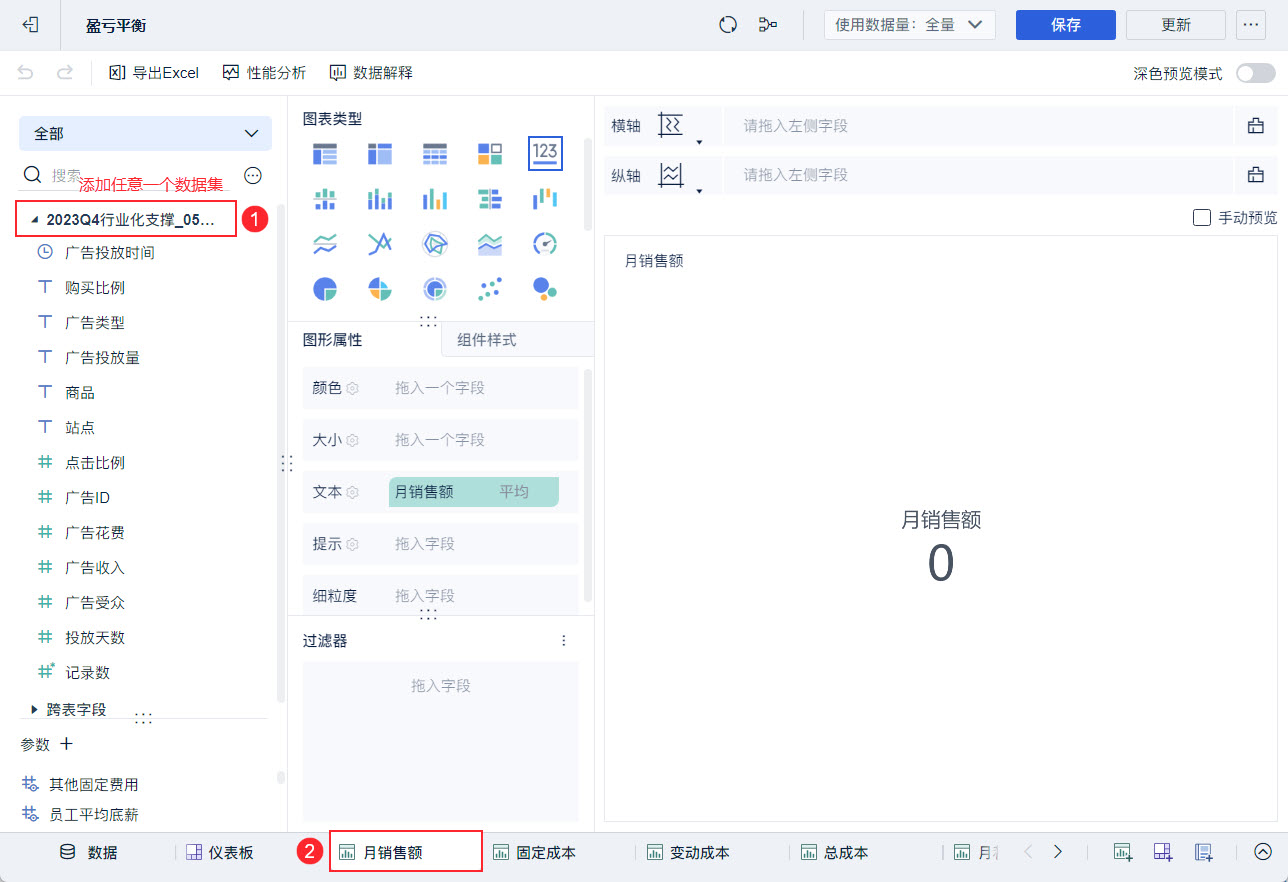1288x882 pixels.
Task: Select the 站点 field
Action: click(x=80, y=428)
